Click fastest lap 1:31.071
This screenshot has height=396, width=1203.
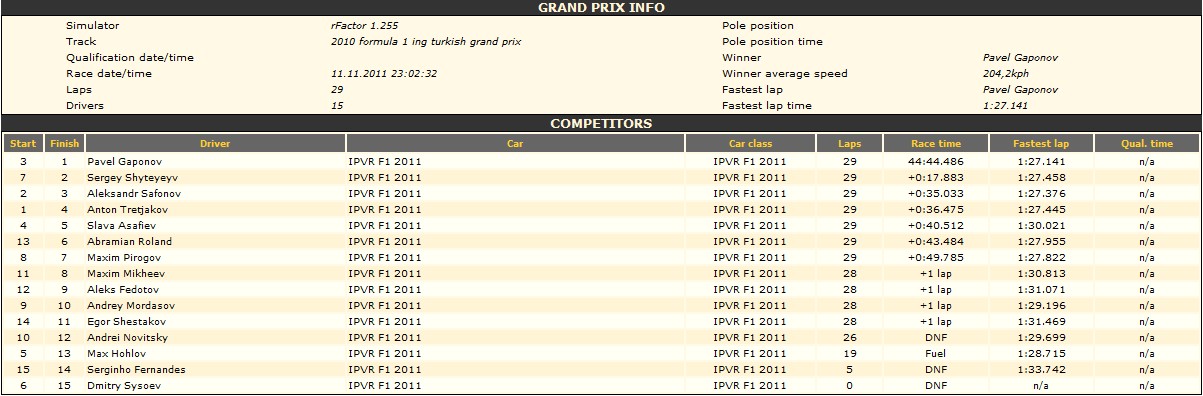pyautogui.click(x=1041, y=289)
